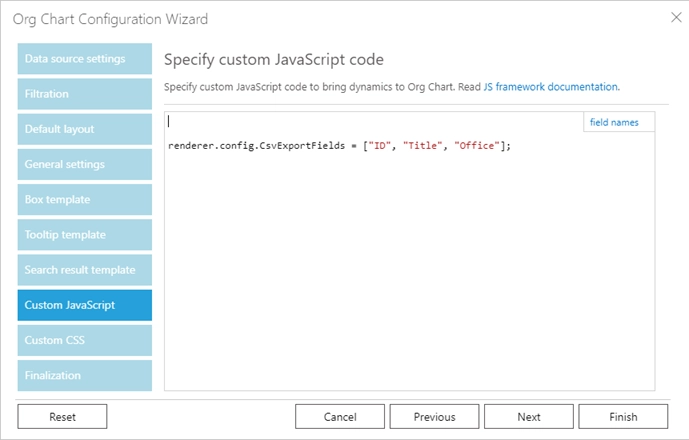Click the renderer.config.CsvExportFields code line

[339, 145]
